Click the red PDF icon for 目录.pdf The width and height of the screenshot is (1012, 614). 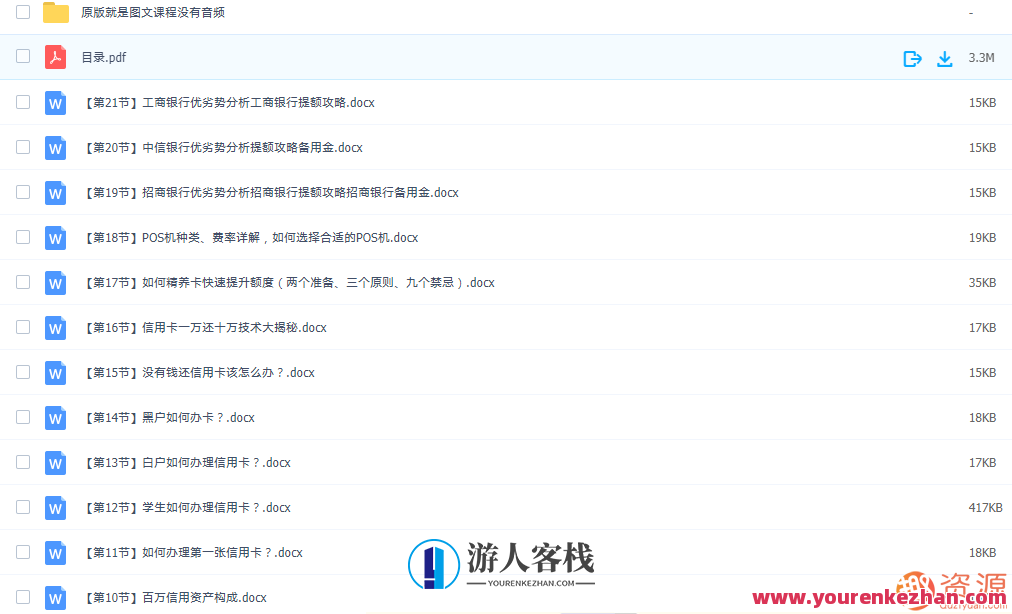point(55,57)
